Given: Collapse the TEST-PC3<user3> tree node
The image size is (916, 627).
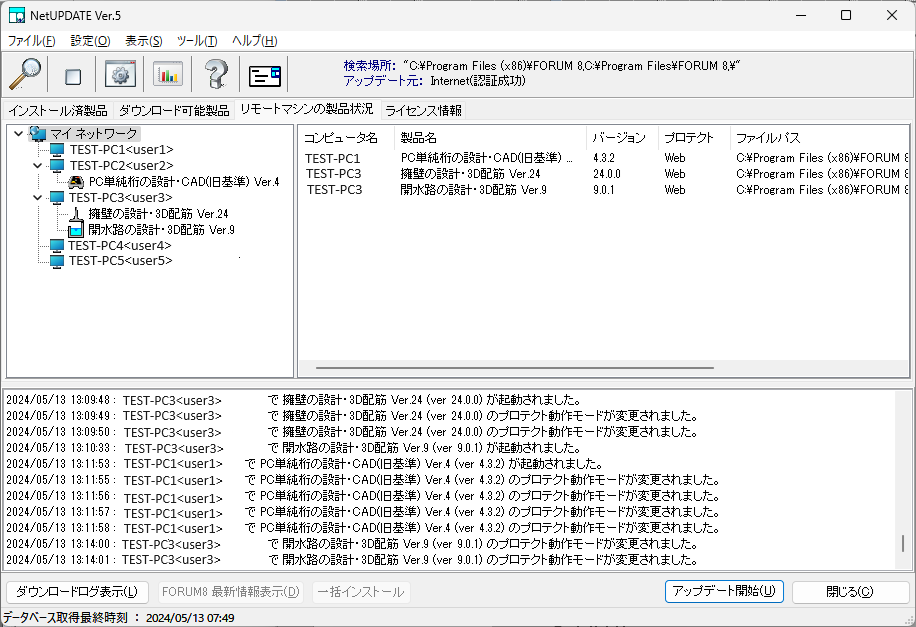Looking at the screenshot, I should tap(37, 198).
